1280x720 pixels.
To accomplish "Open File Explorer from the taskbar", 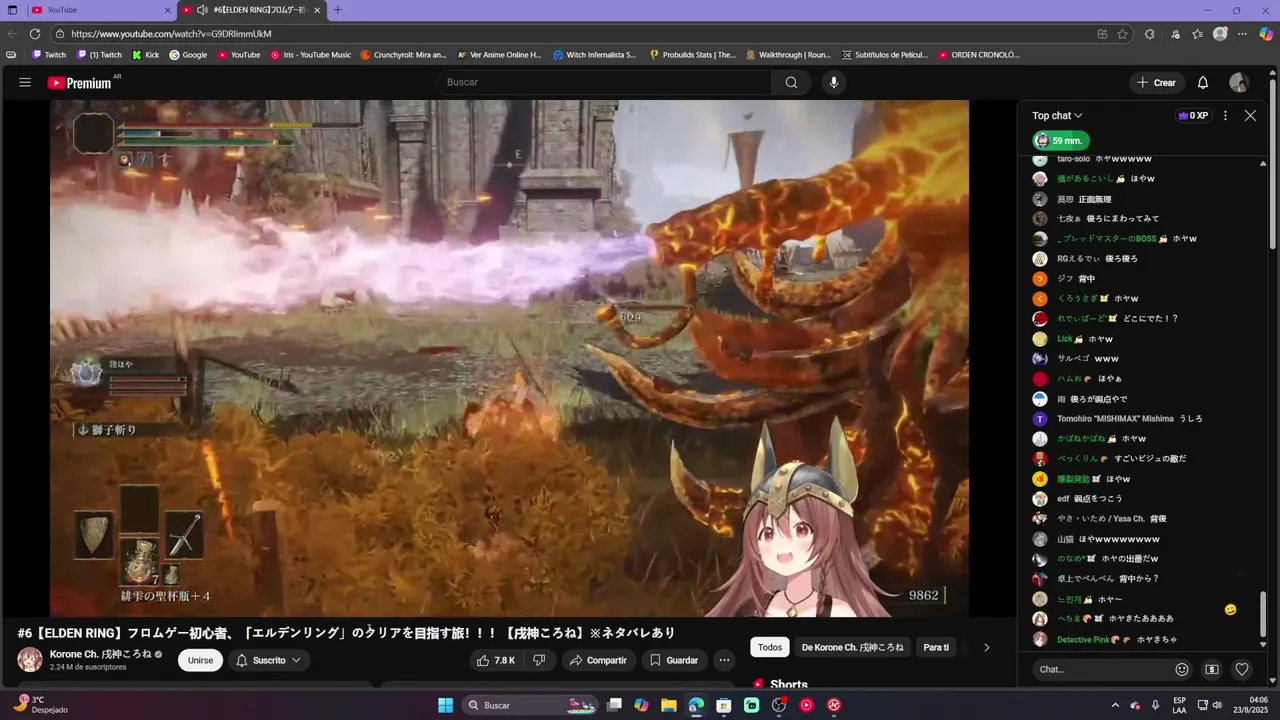I will tap(668, 705).
